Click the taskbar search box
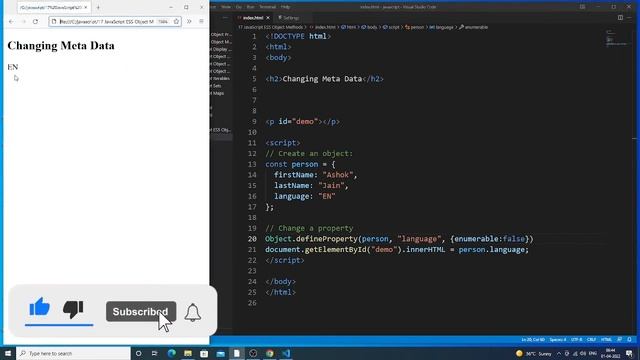The image size is (640, 360). [73, 353]
